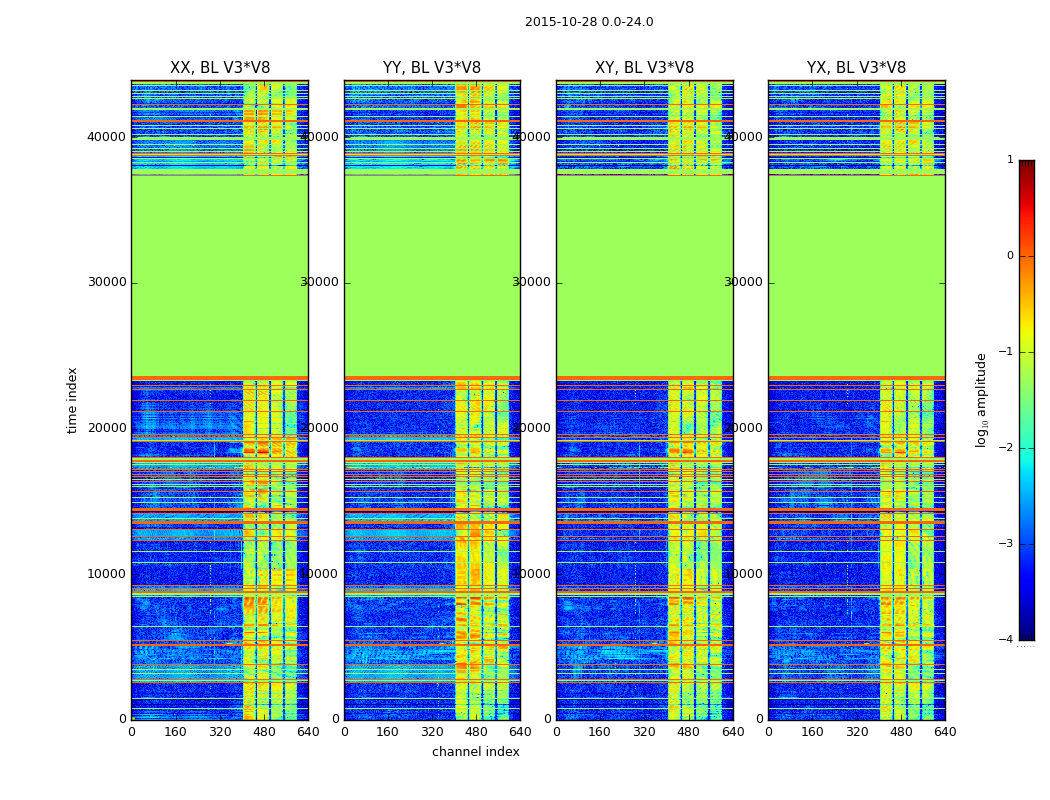Screen dimensions: 1050x800
Task: Click the 320 tick under YY panel
Action: 432,732
